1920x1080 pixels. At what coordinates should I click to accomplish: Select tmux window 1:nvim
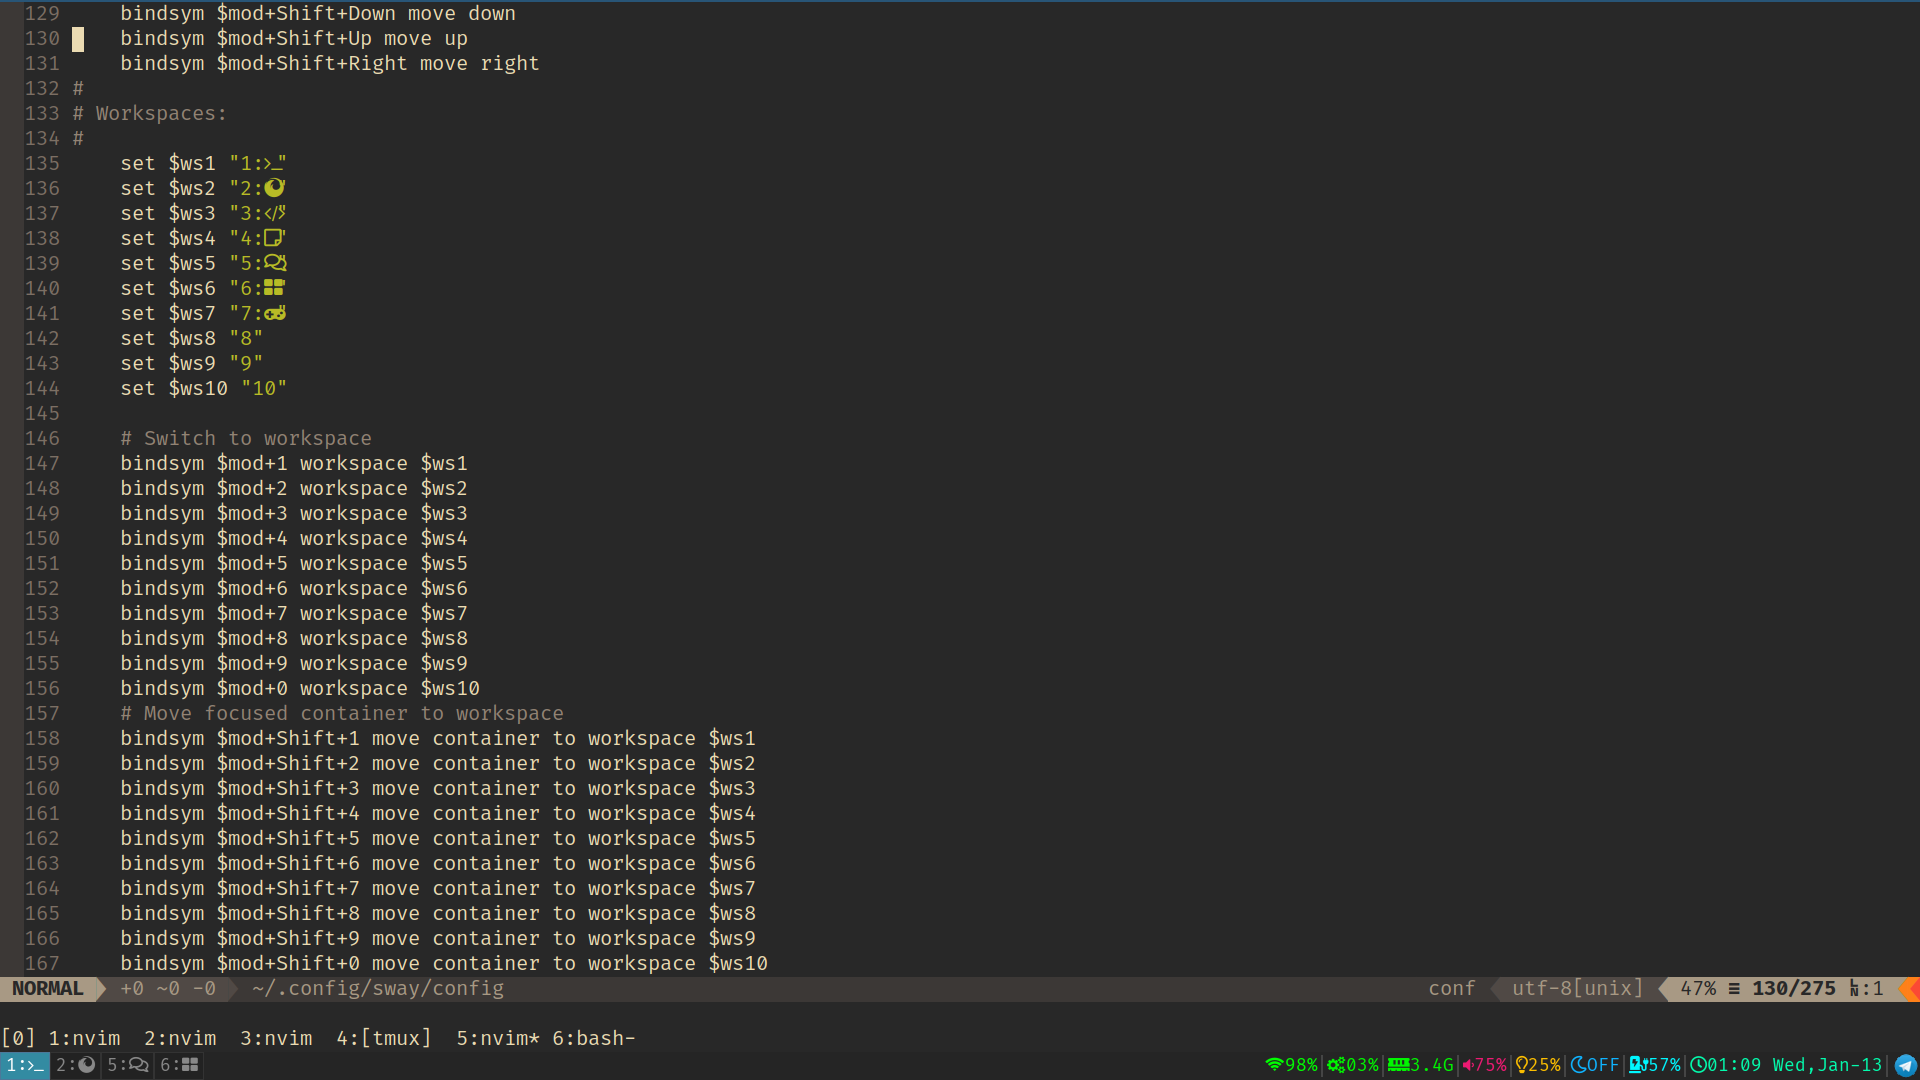point(84,1038)
